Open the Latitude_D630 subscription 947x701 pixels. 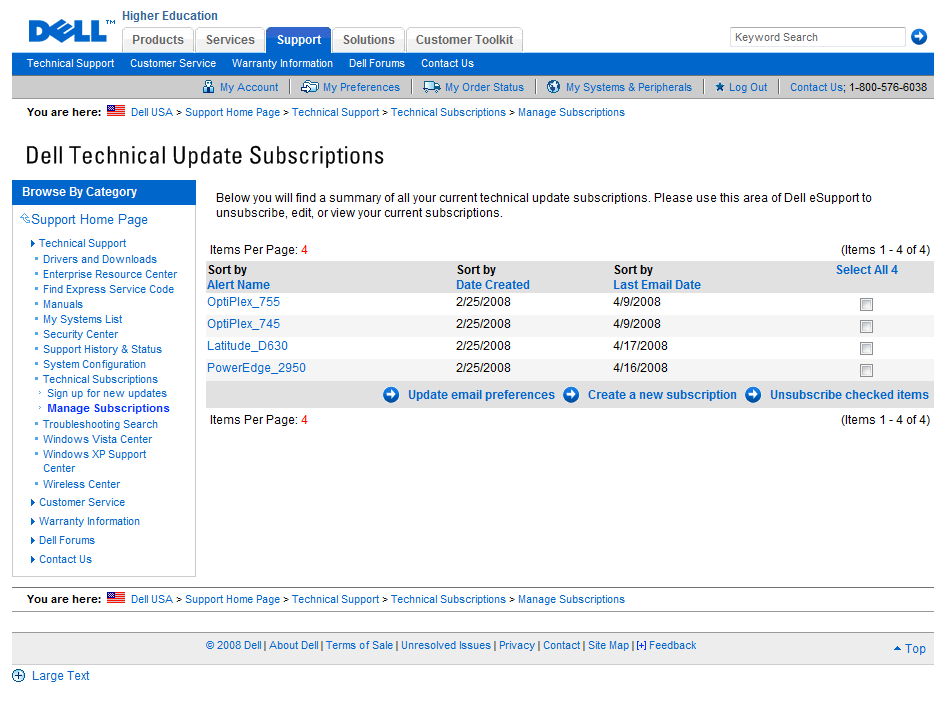tap(247, 346)
